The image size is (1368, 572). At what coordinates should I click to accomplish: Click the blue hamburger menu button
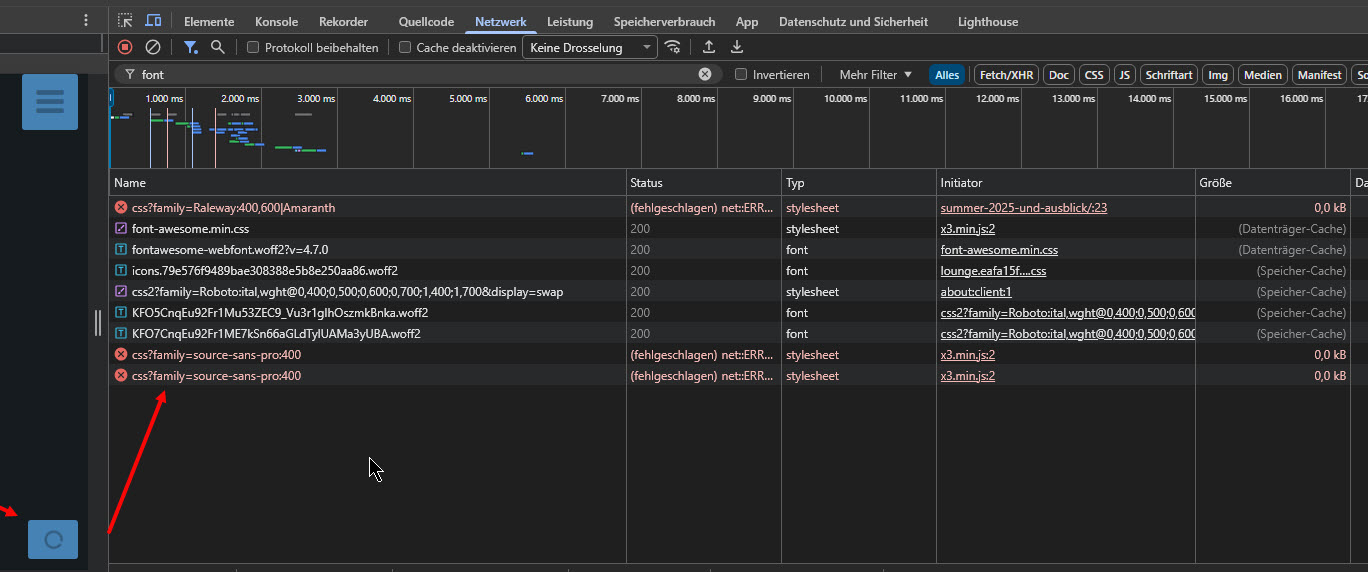50,102
